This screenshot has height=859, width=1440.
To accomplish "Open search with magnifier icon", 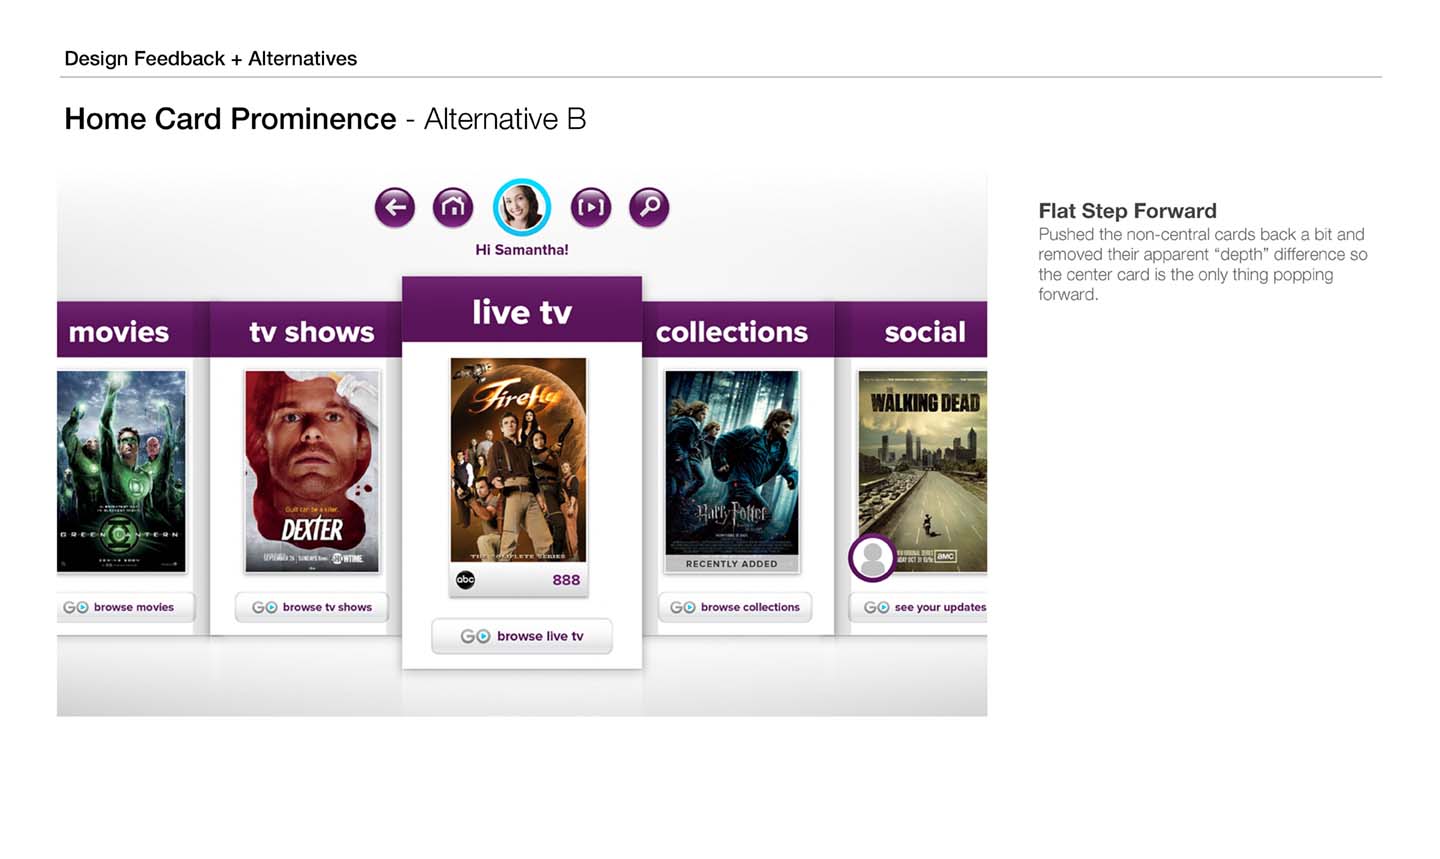I will 649,207.
